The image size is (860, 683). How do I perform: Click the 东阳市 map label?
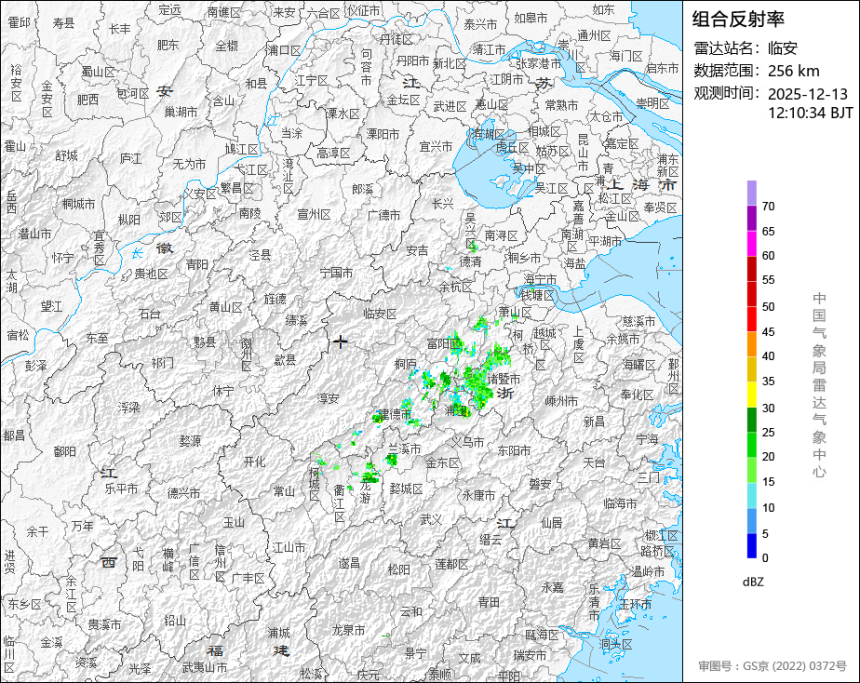[x=514, y=450]
